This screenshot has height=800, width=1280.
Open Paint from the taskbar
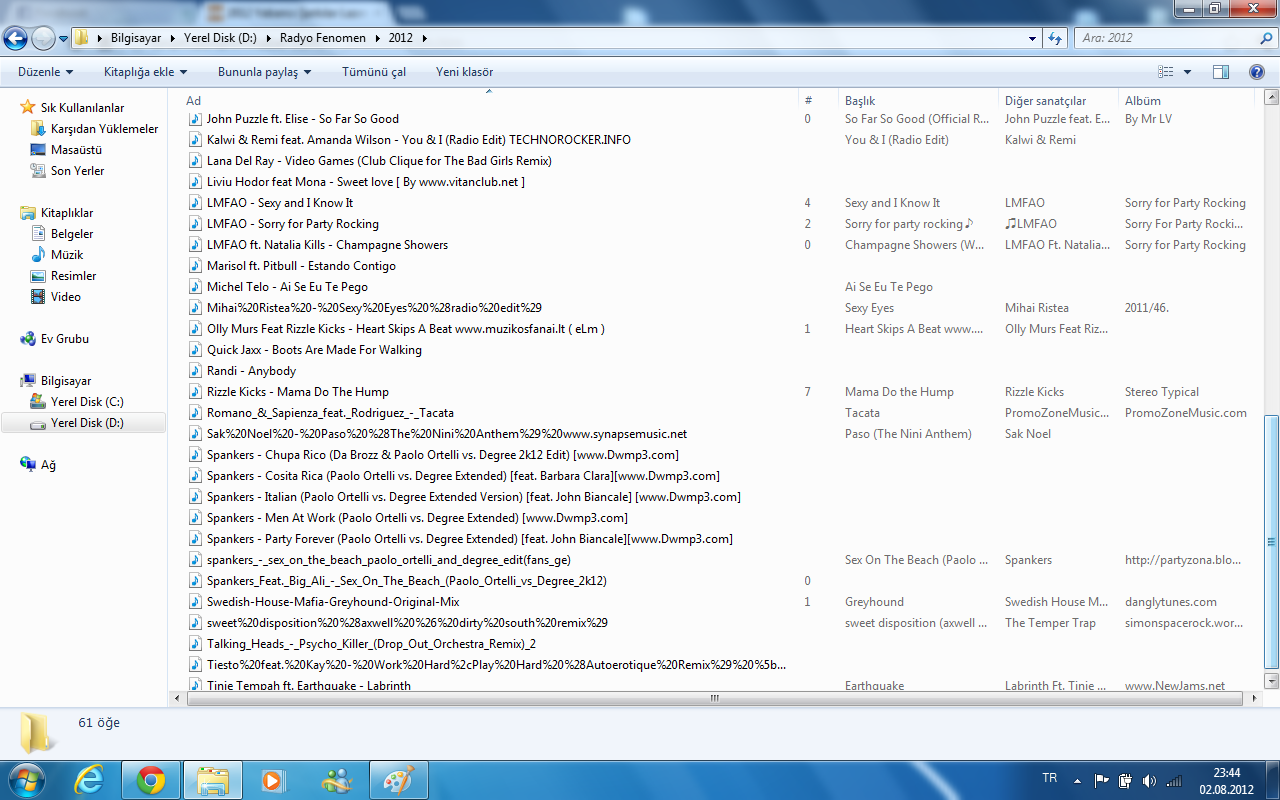coord(398,780)
